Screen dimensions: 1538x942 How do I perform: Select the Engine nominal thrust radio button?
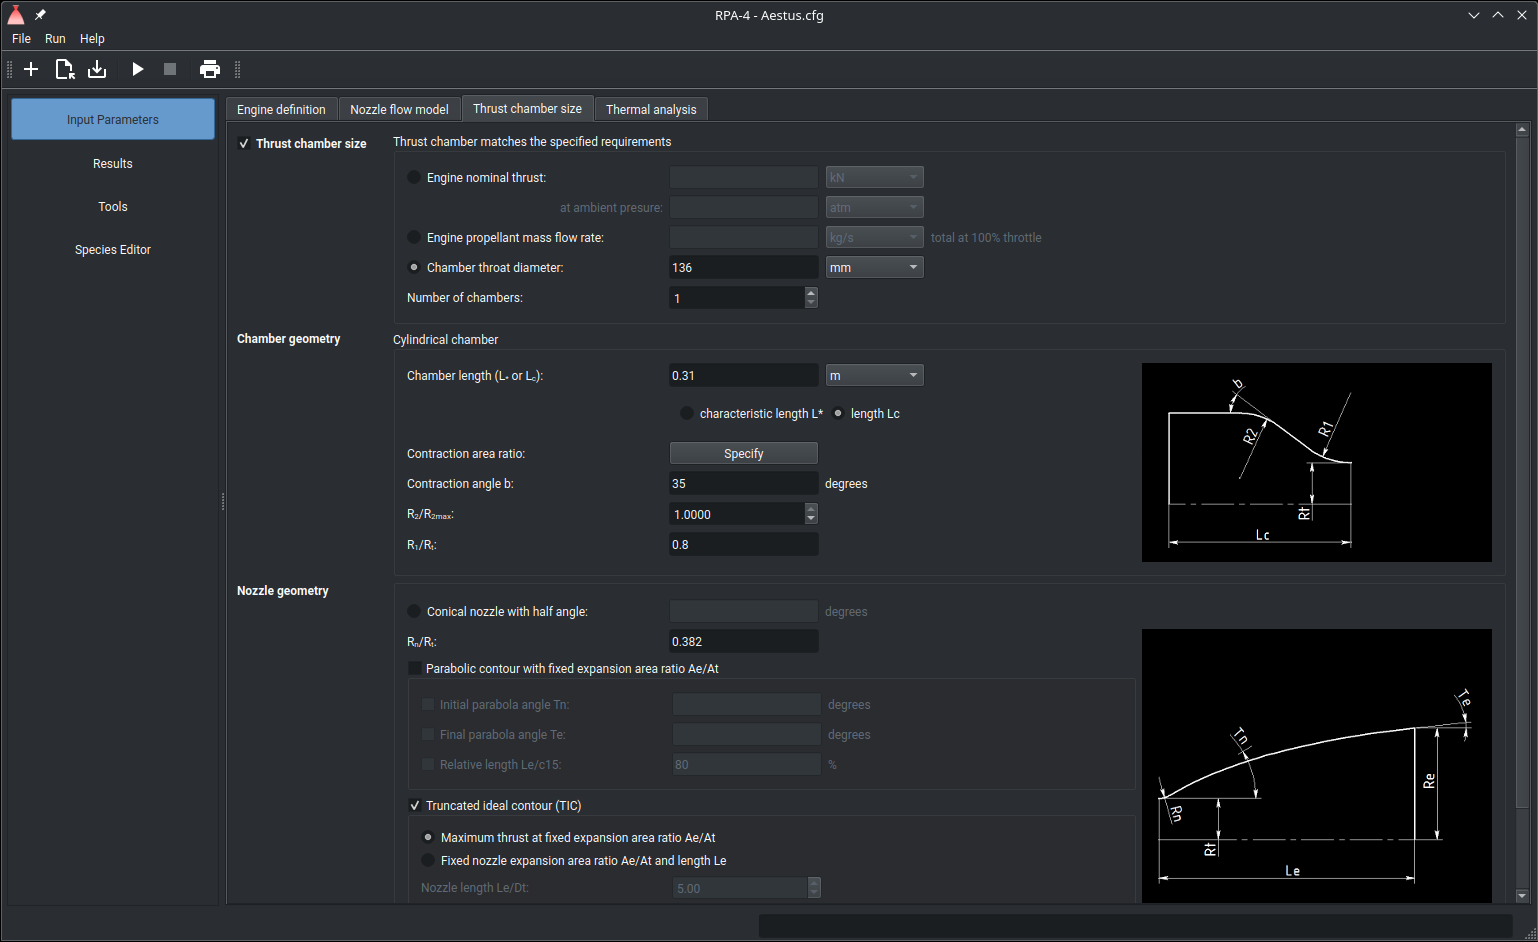coord(414,178)
